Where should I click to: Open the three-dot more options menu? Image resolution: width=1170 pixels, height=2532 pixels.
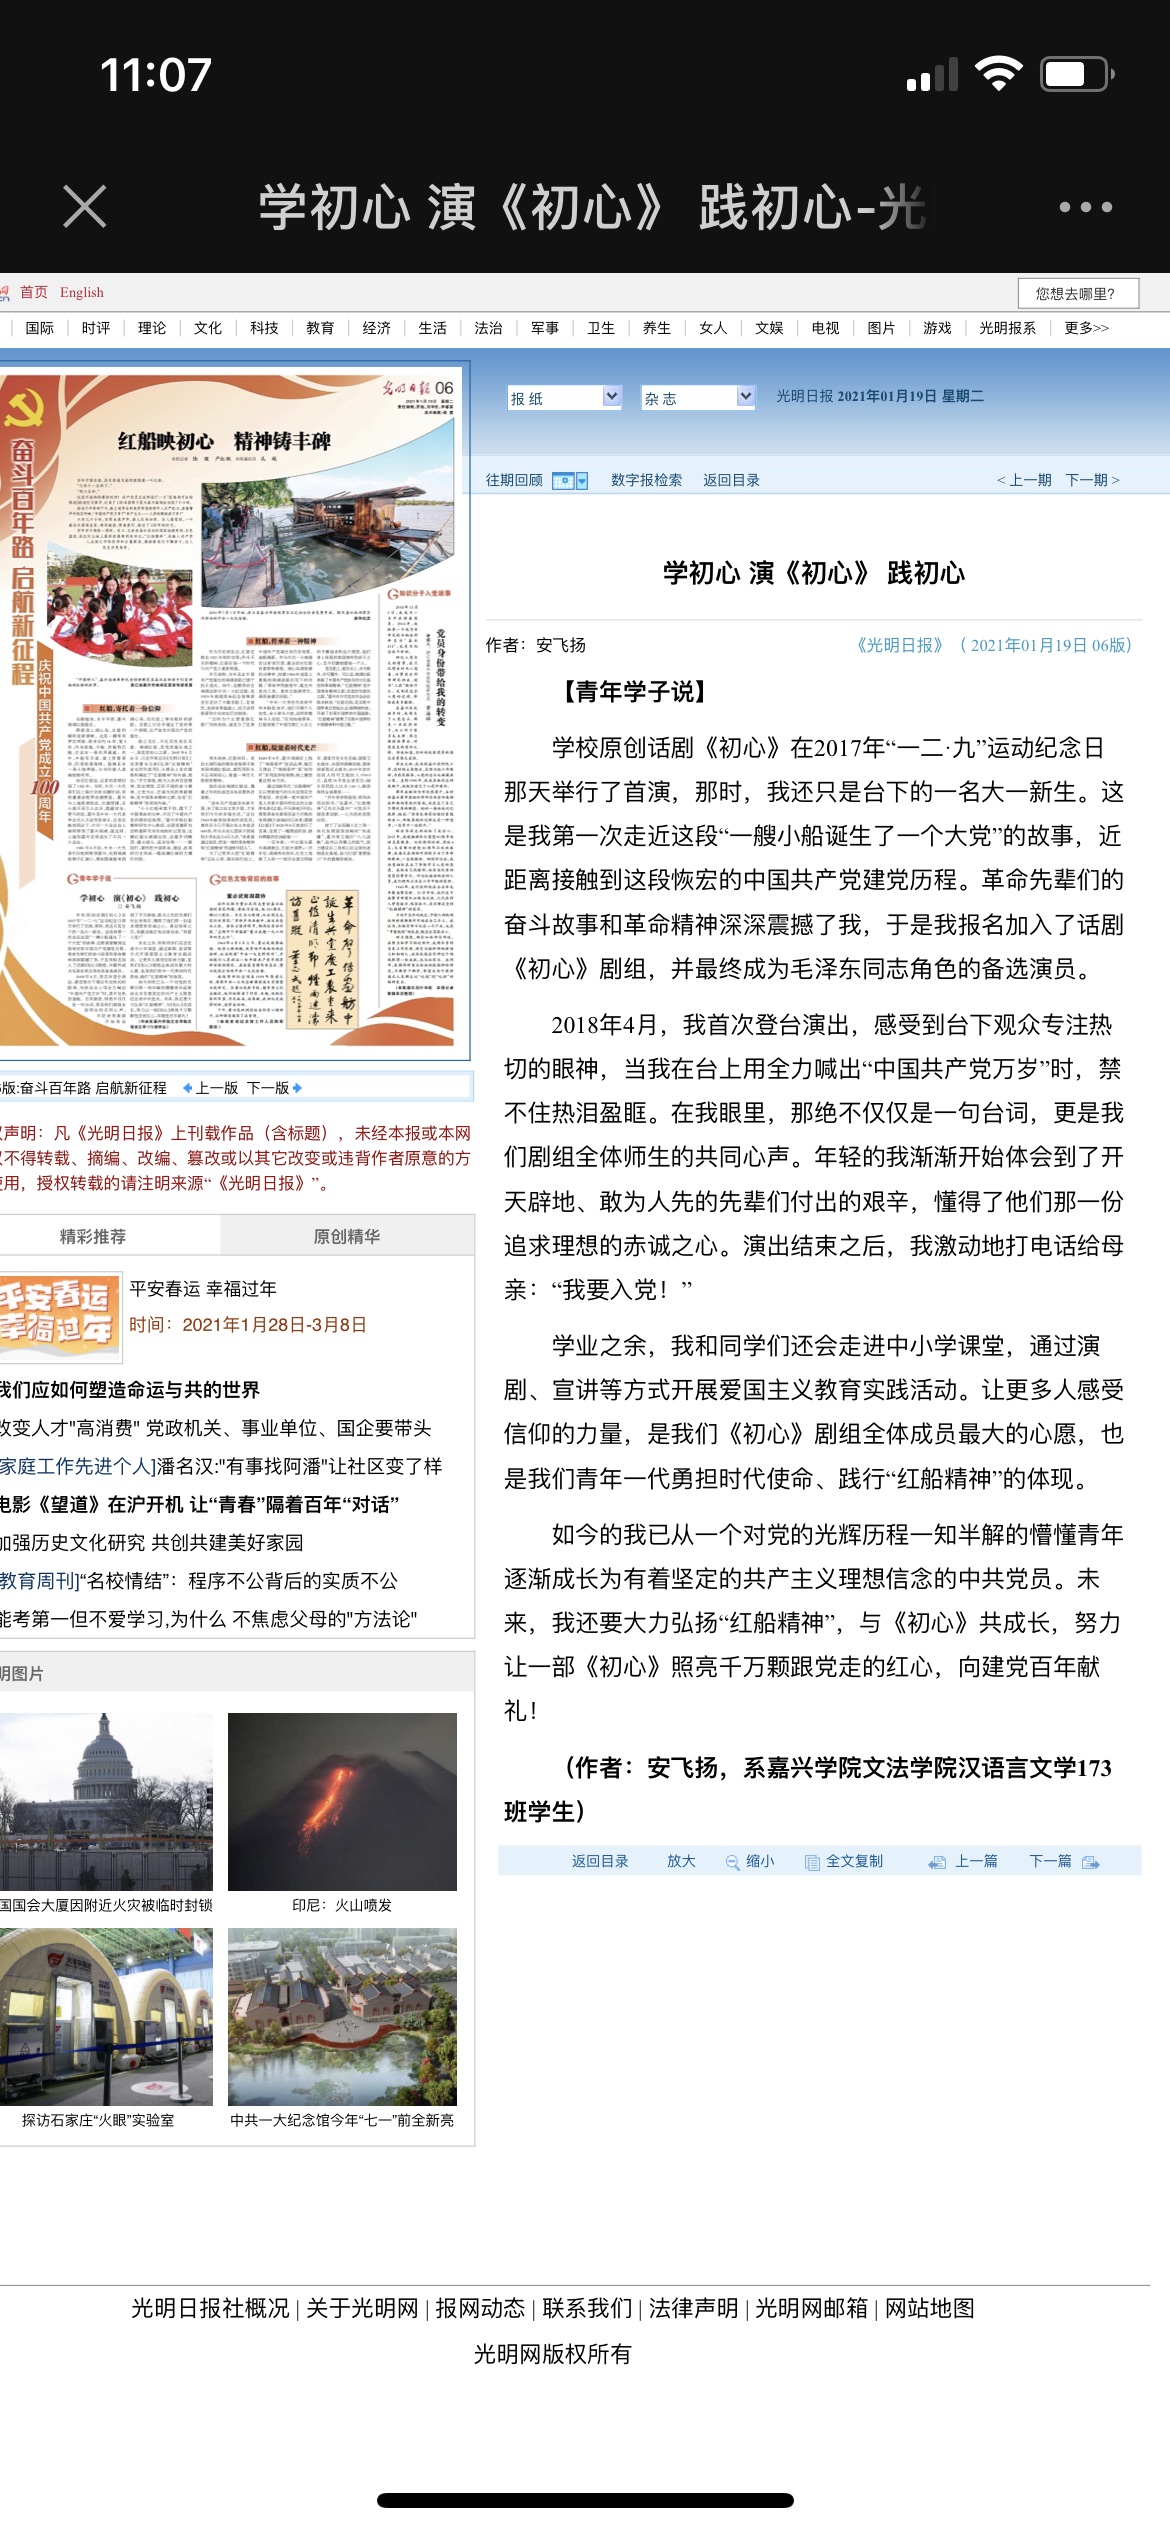click(1085, 207)
